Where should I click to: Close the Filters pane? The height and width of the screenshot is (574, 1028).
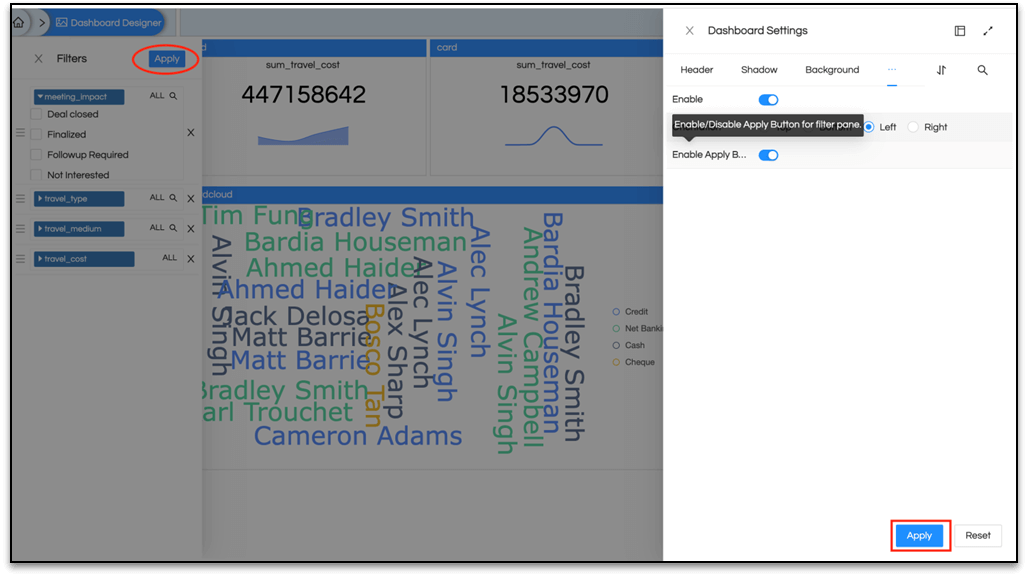pos(39,59)
